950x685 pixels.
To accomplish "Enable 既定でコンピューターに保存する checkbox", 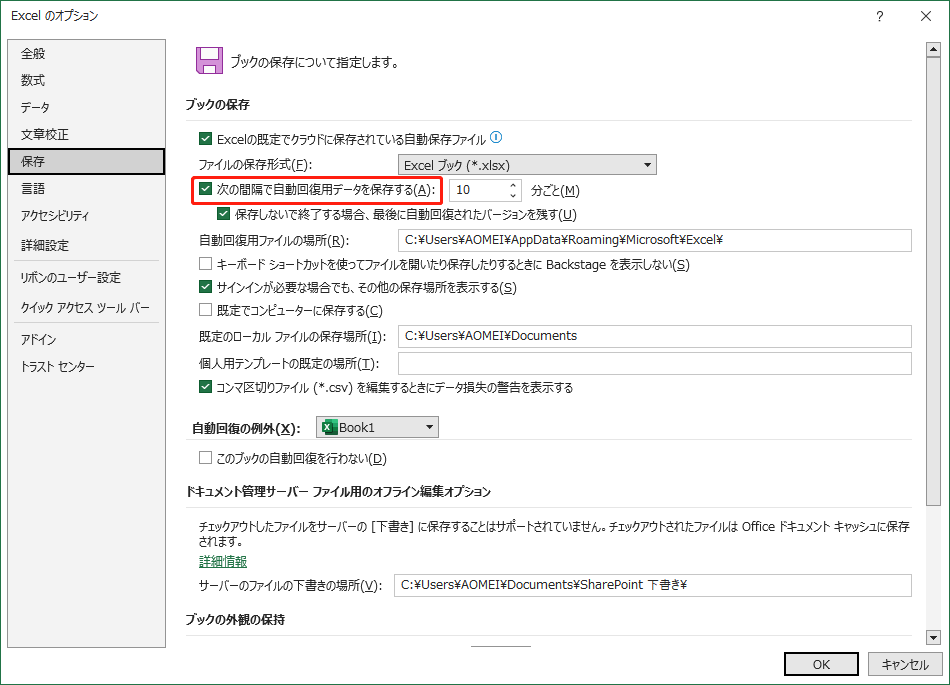I will (205, 310).
